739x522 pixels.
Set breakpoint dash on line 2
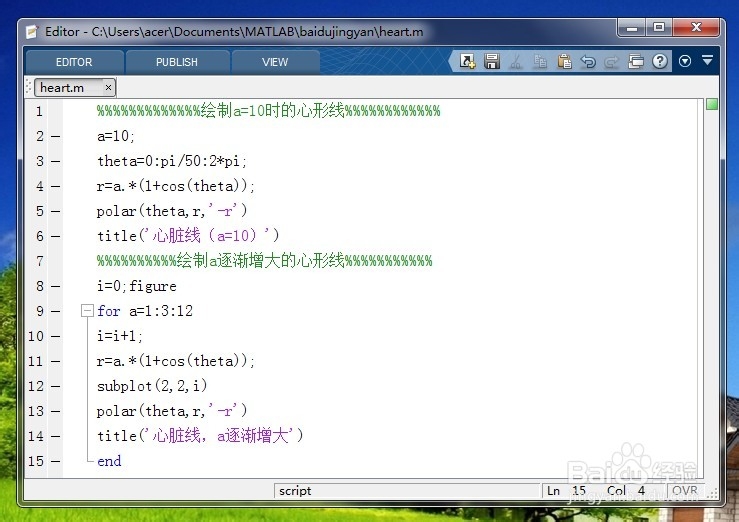56,137
